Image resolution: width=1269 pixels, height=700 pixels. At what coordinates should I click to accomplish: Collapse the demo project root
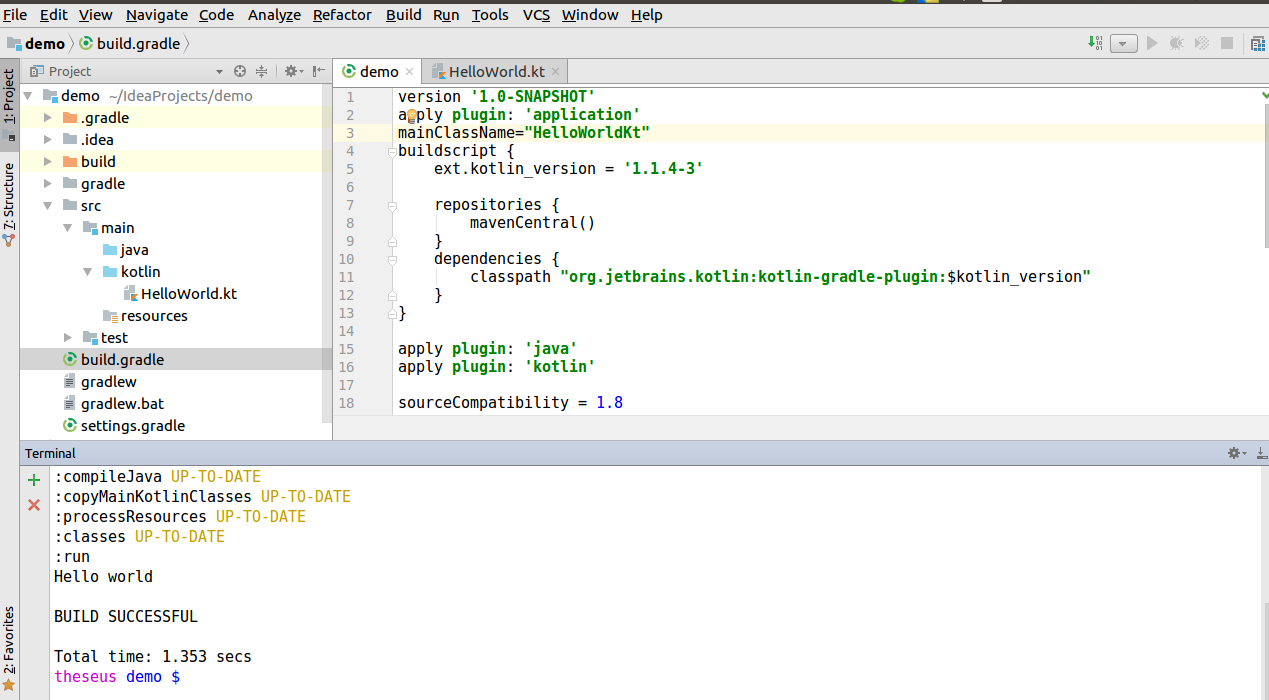pos(28,96)
